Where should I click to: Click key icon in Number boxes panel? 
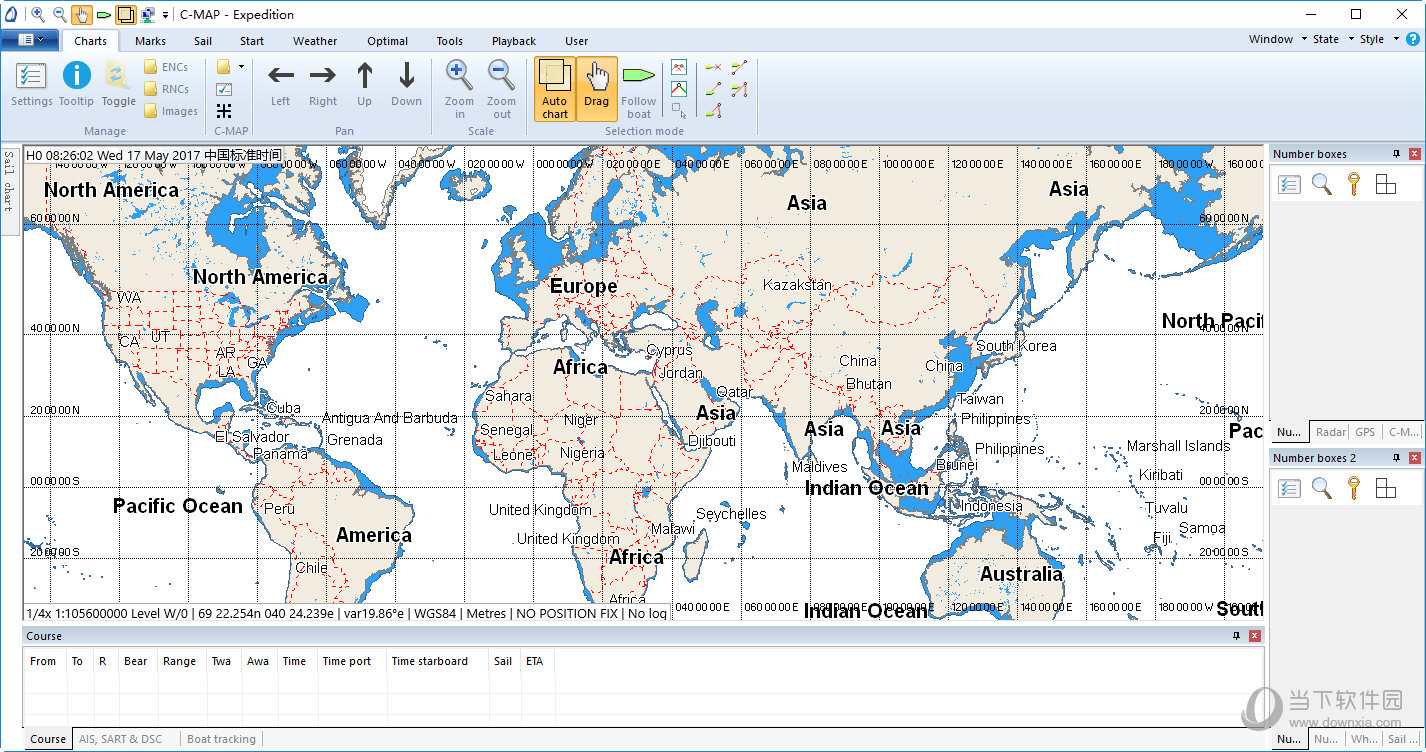point(1353,184)
